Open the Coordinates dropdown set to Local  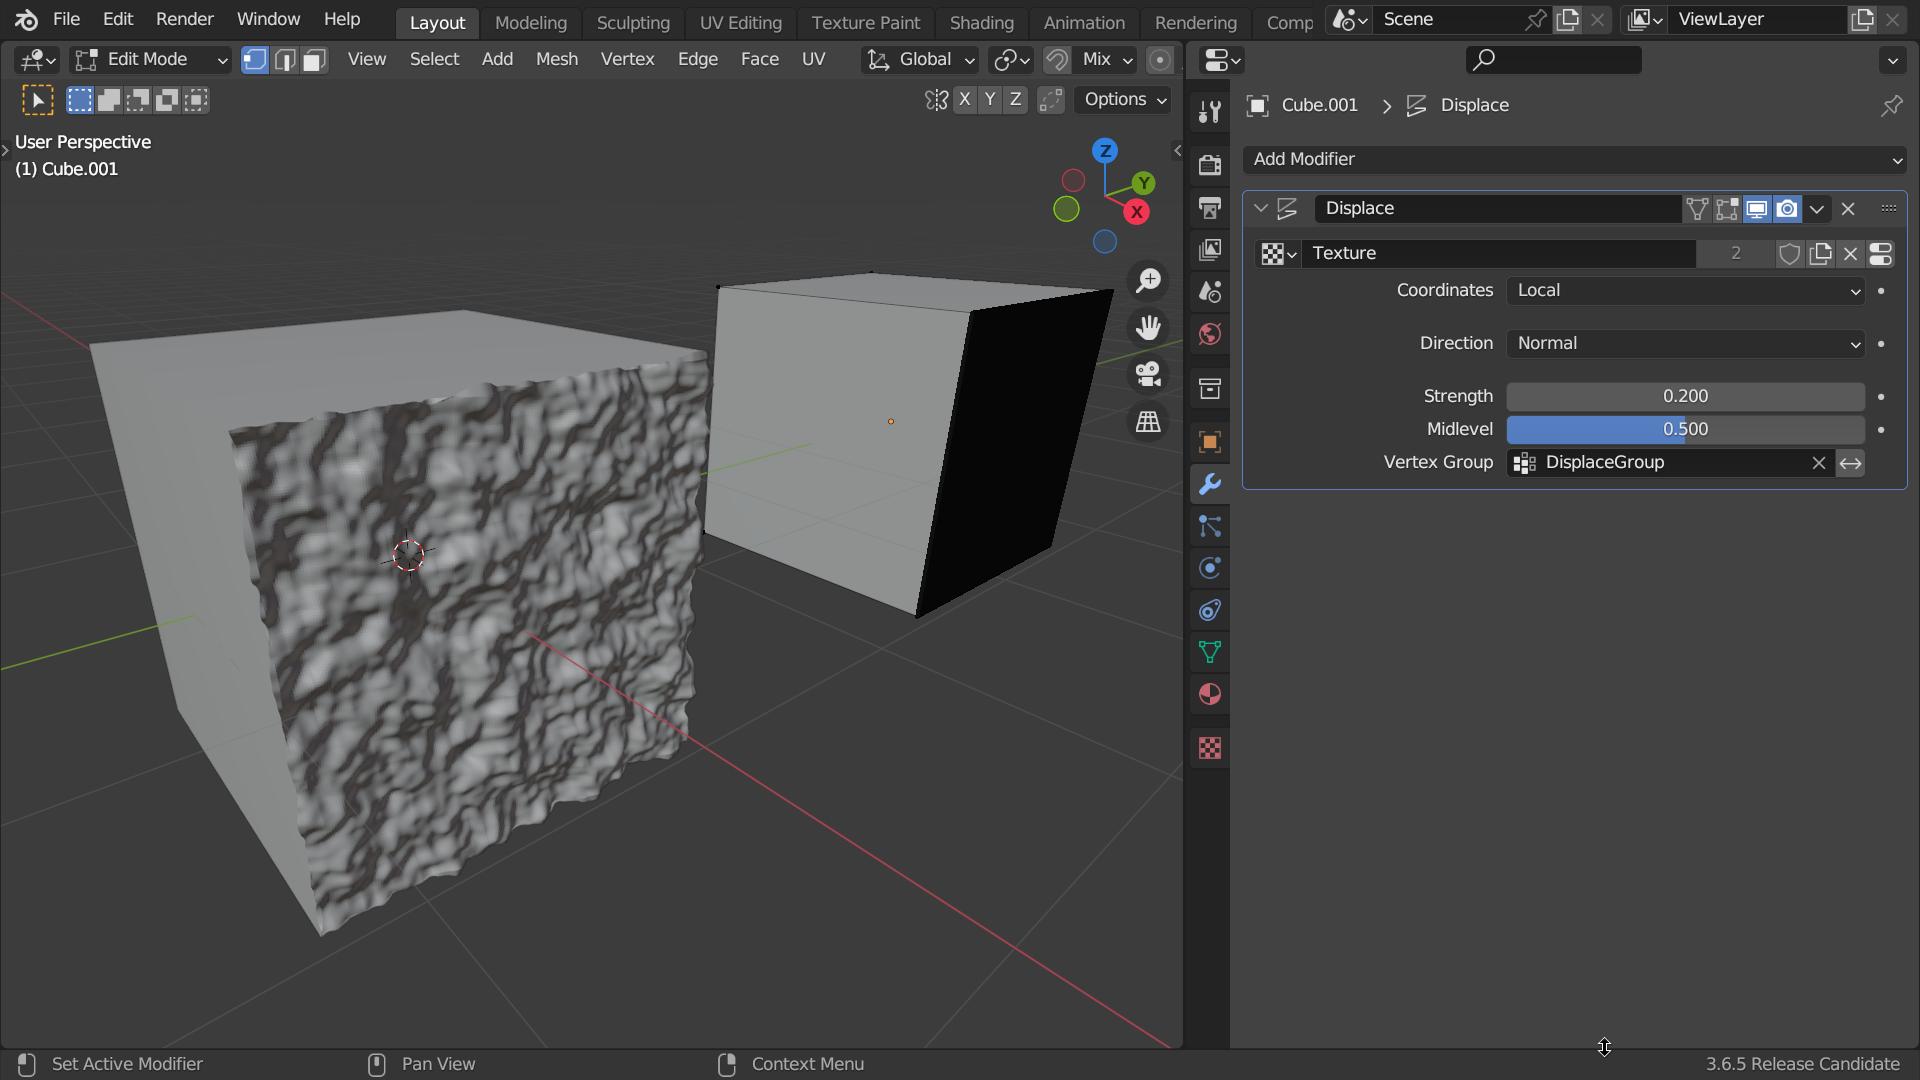[x=1685, y=291]
